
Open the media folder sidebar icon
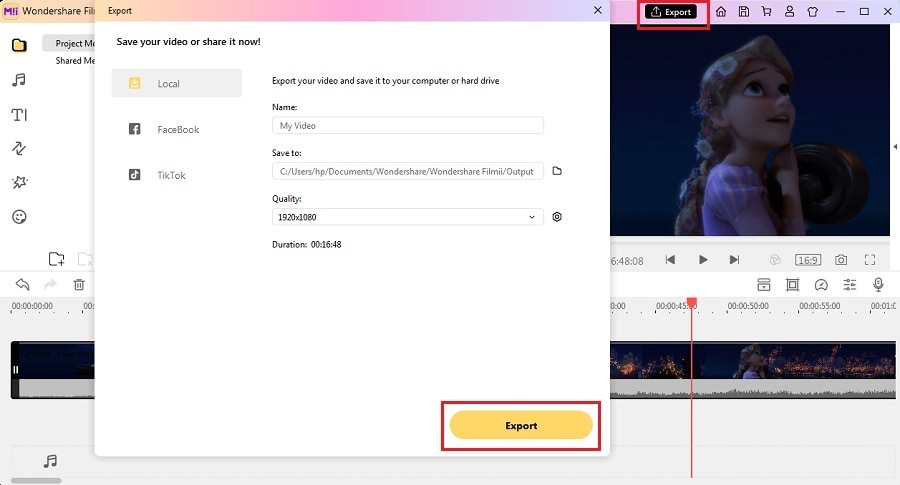pyautogui.click(x=19, y=45)
